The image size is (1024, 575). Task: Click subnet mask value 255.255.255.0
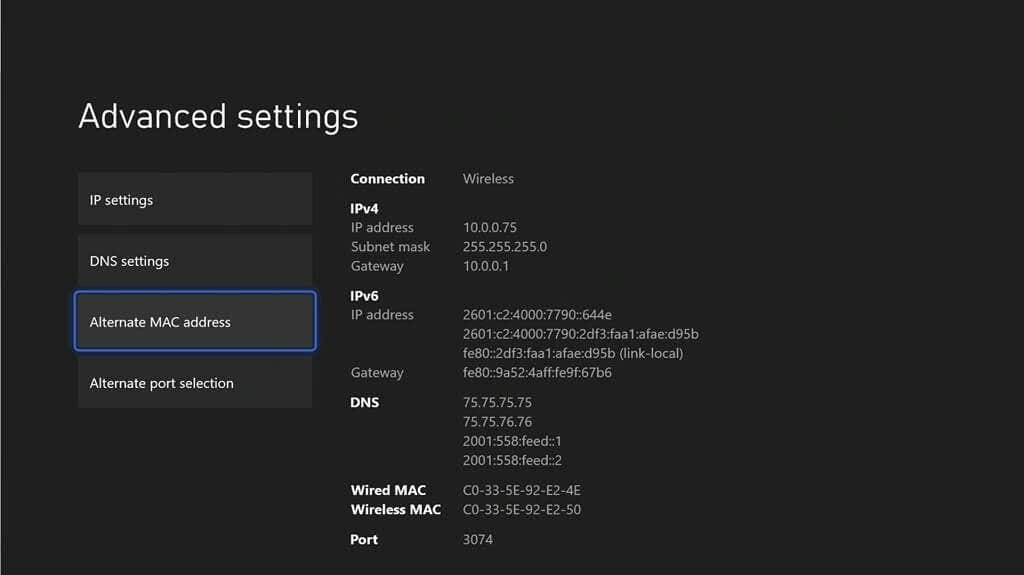505,246
